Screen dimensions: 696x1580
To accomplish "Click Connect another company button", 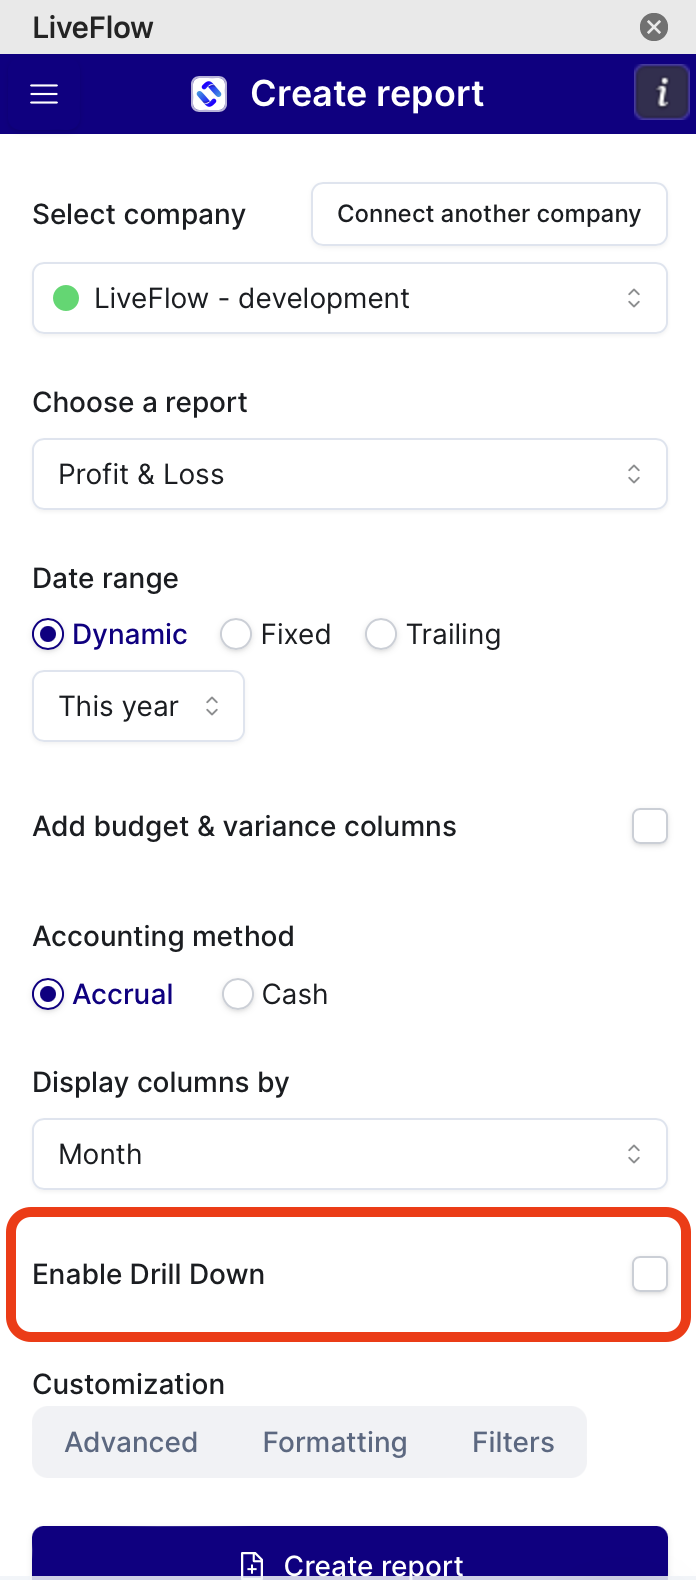I will click(x=489, y=214).
